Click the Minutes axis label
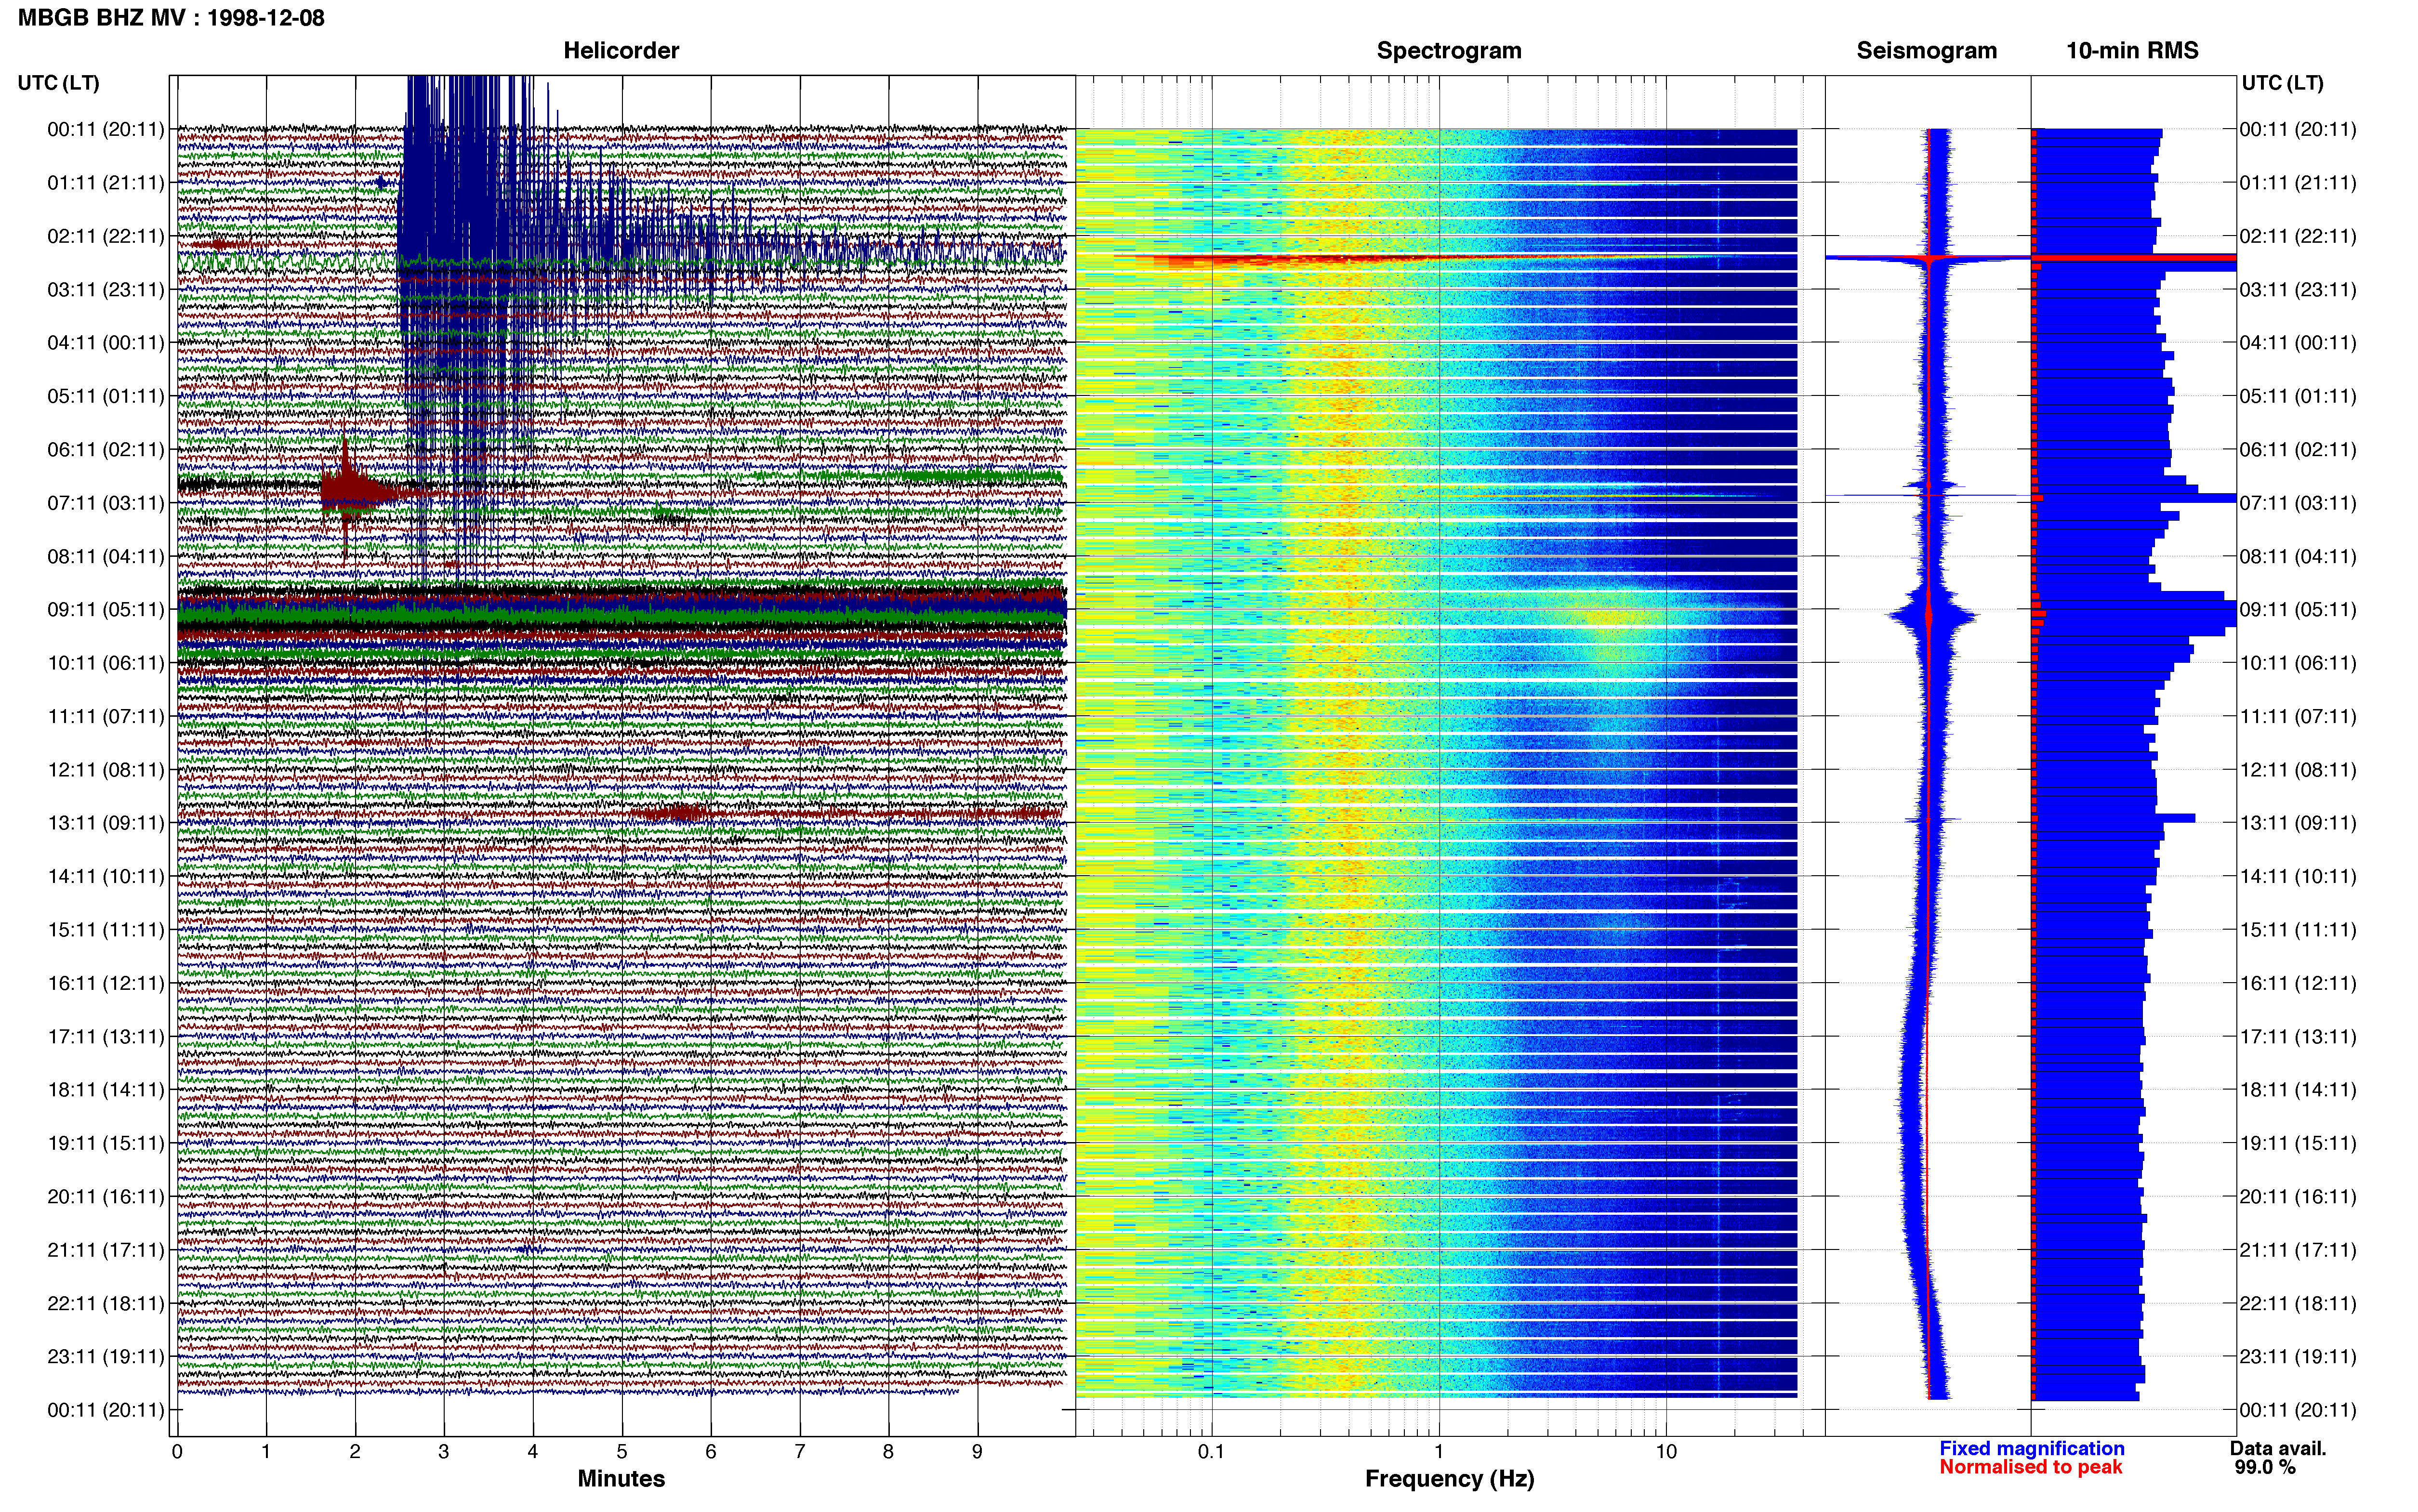Image resolution: width=2418 pixels, height=1512 pixels. 621,1478
